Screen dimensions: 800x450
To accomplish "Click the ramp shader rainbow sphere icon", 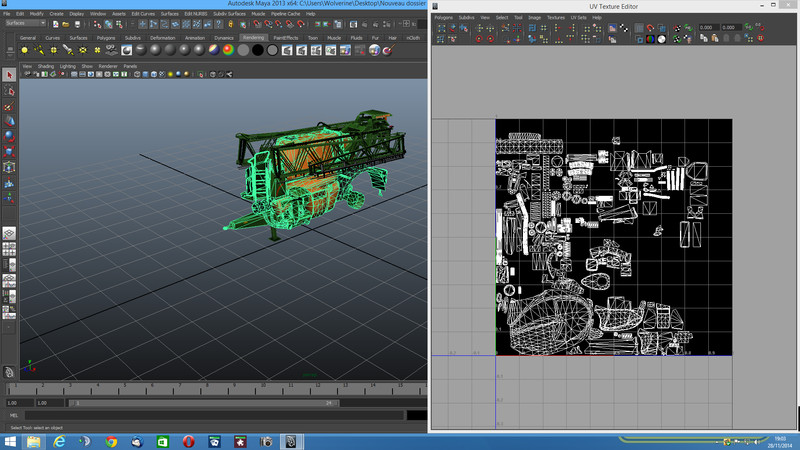I will click(228, 49).
